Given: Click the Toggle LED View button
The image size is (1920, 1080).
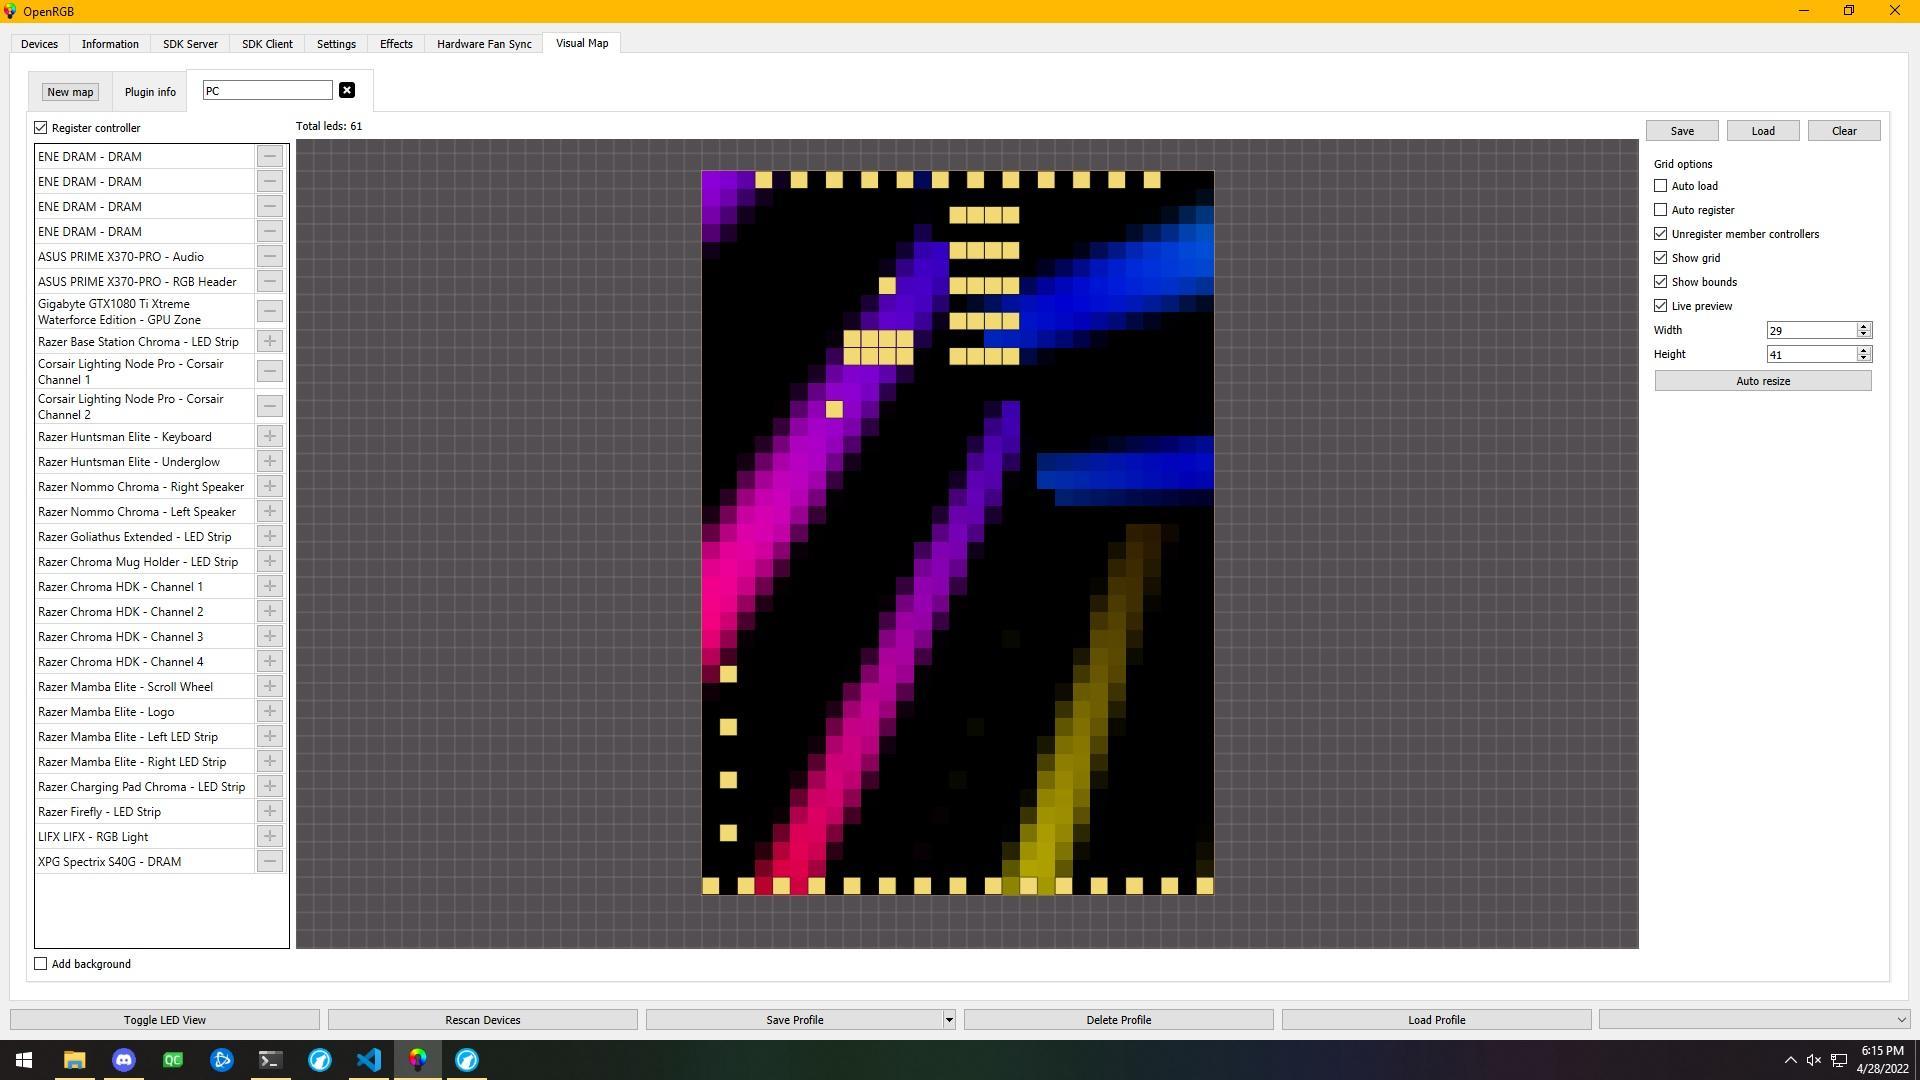Looking at the screenshot, I should pyautogui.click(x=165, y=1020).
